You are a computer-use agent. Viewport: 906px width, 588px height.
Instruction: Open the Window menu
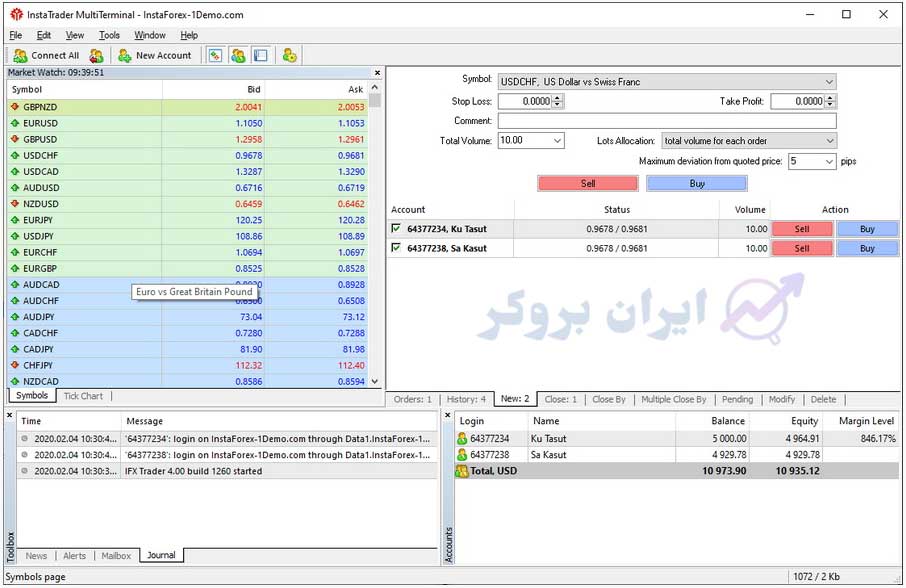pos(150,35)
